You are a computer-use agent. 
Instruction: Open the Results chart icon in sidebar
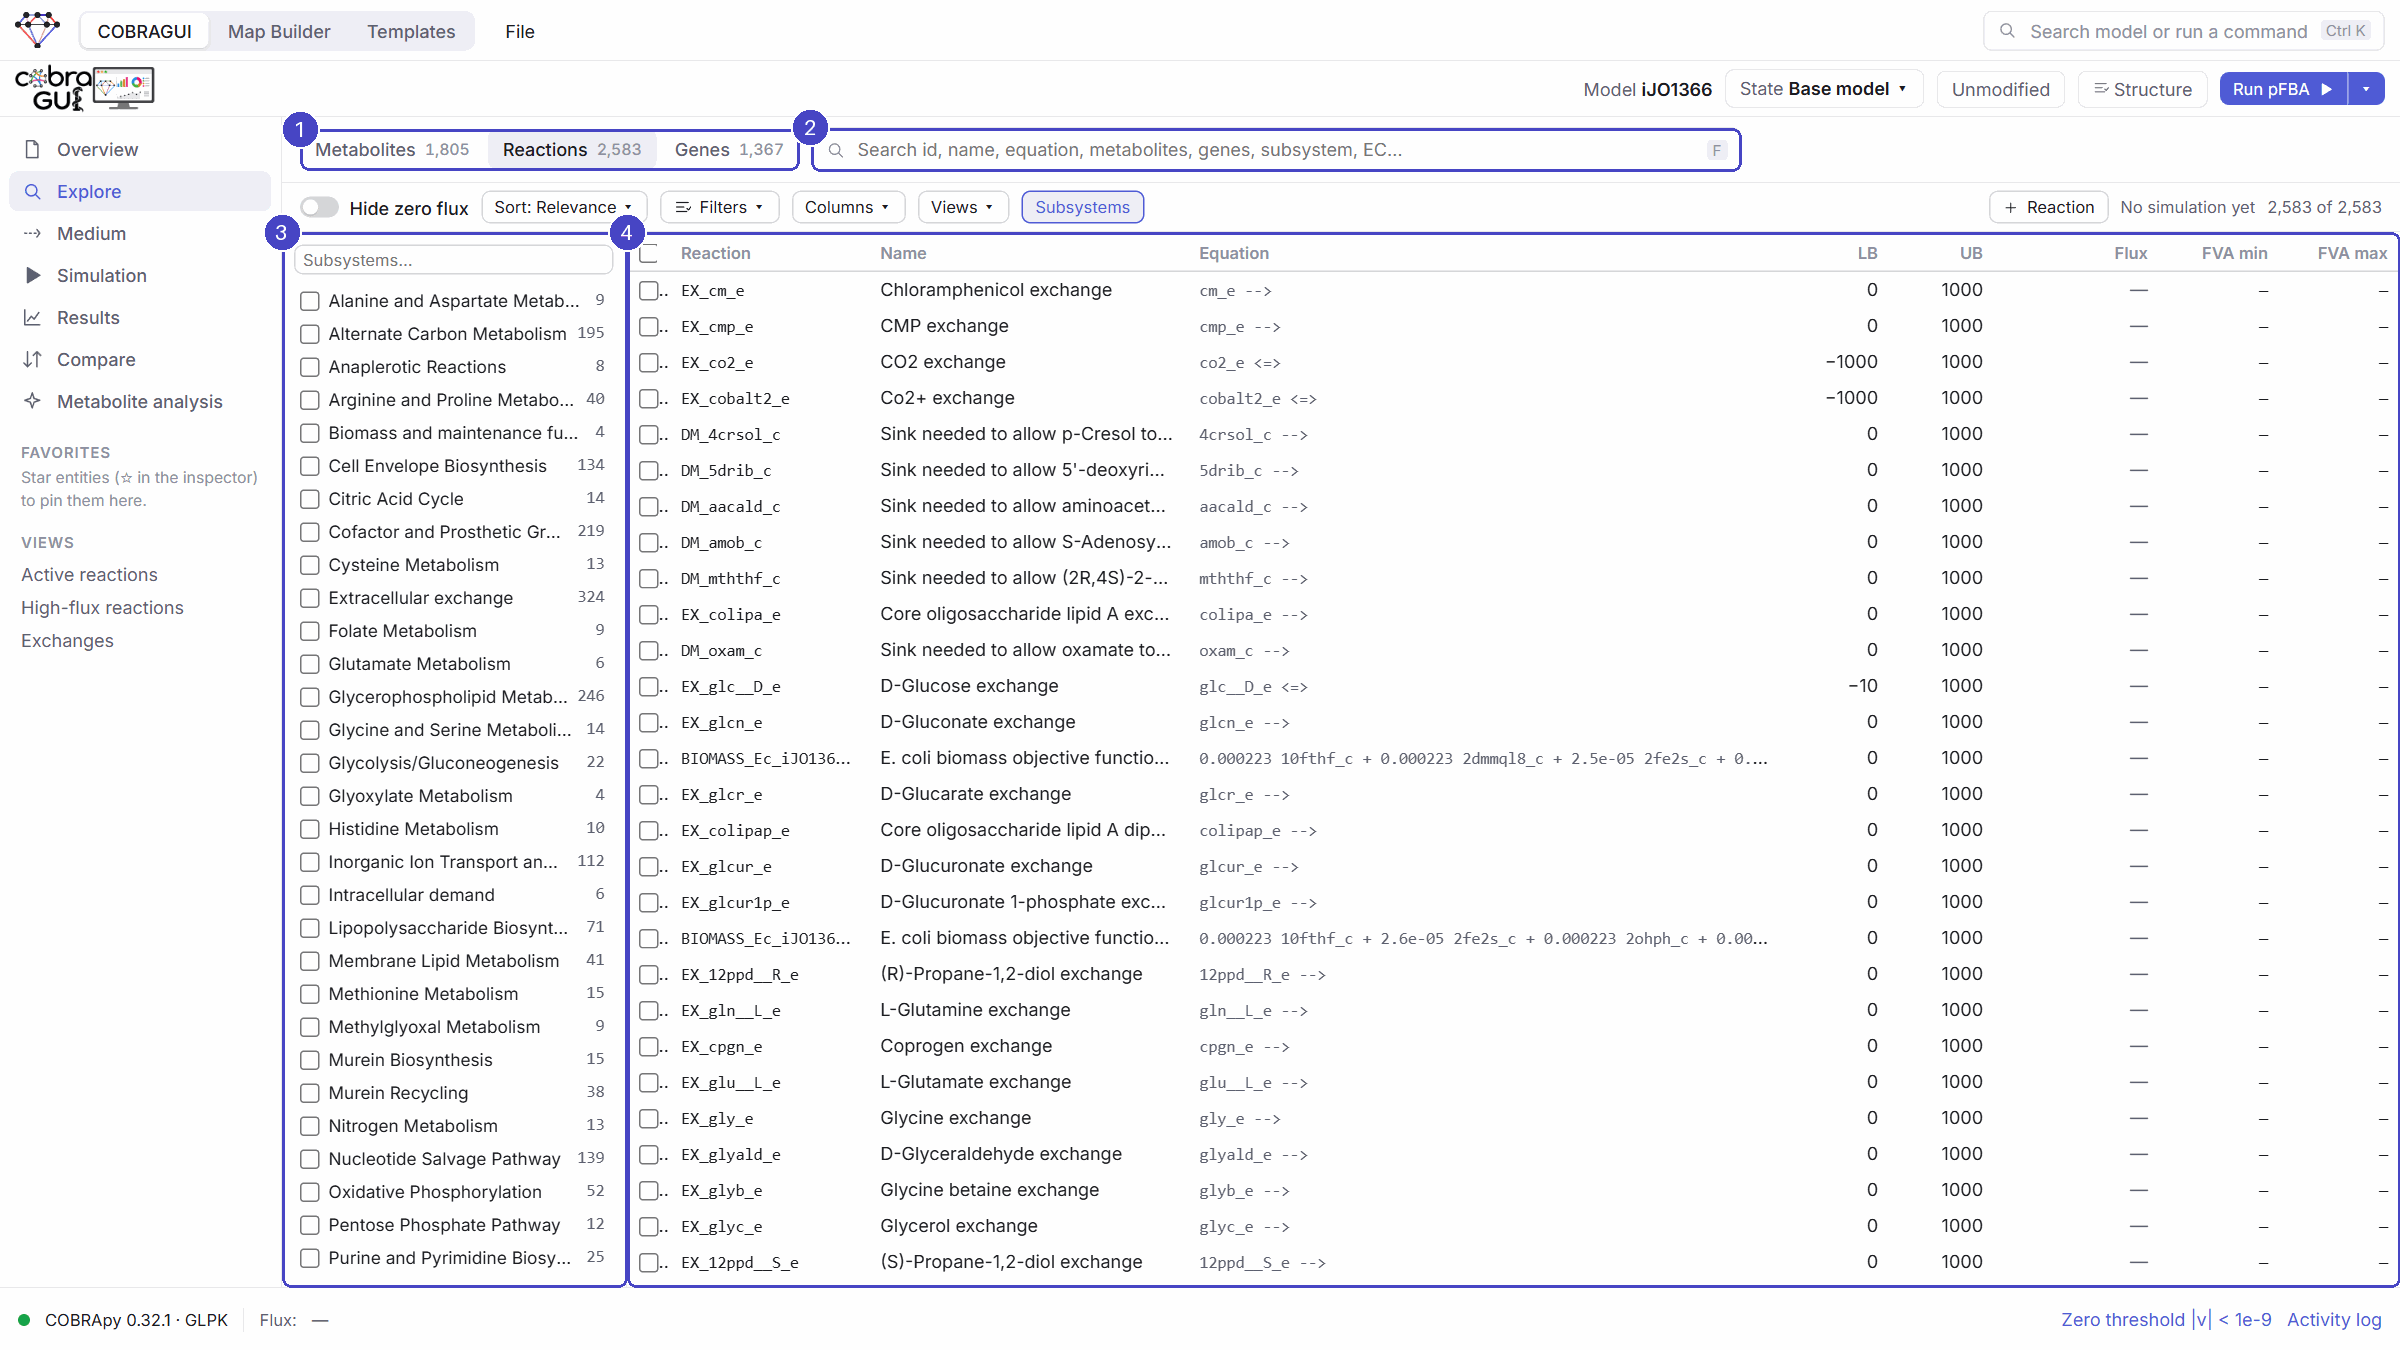(32, 317)
